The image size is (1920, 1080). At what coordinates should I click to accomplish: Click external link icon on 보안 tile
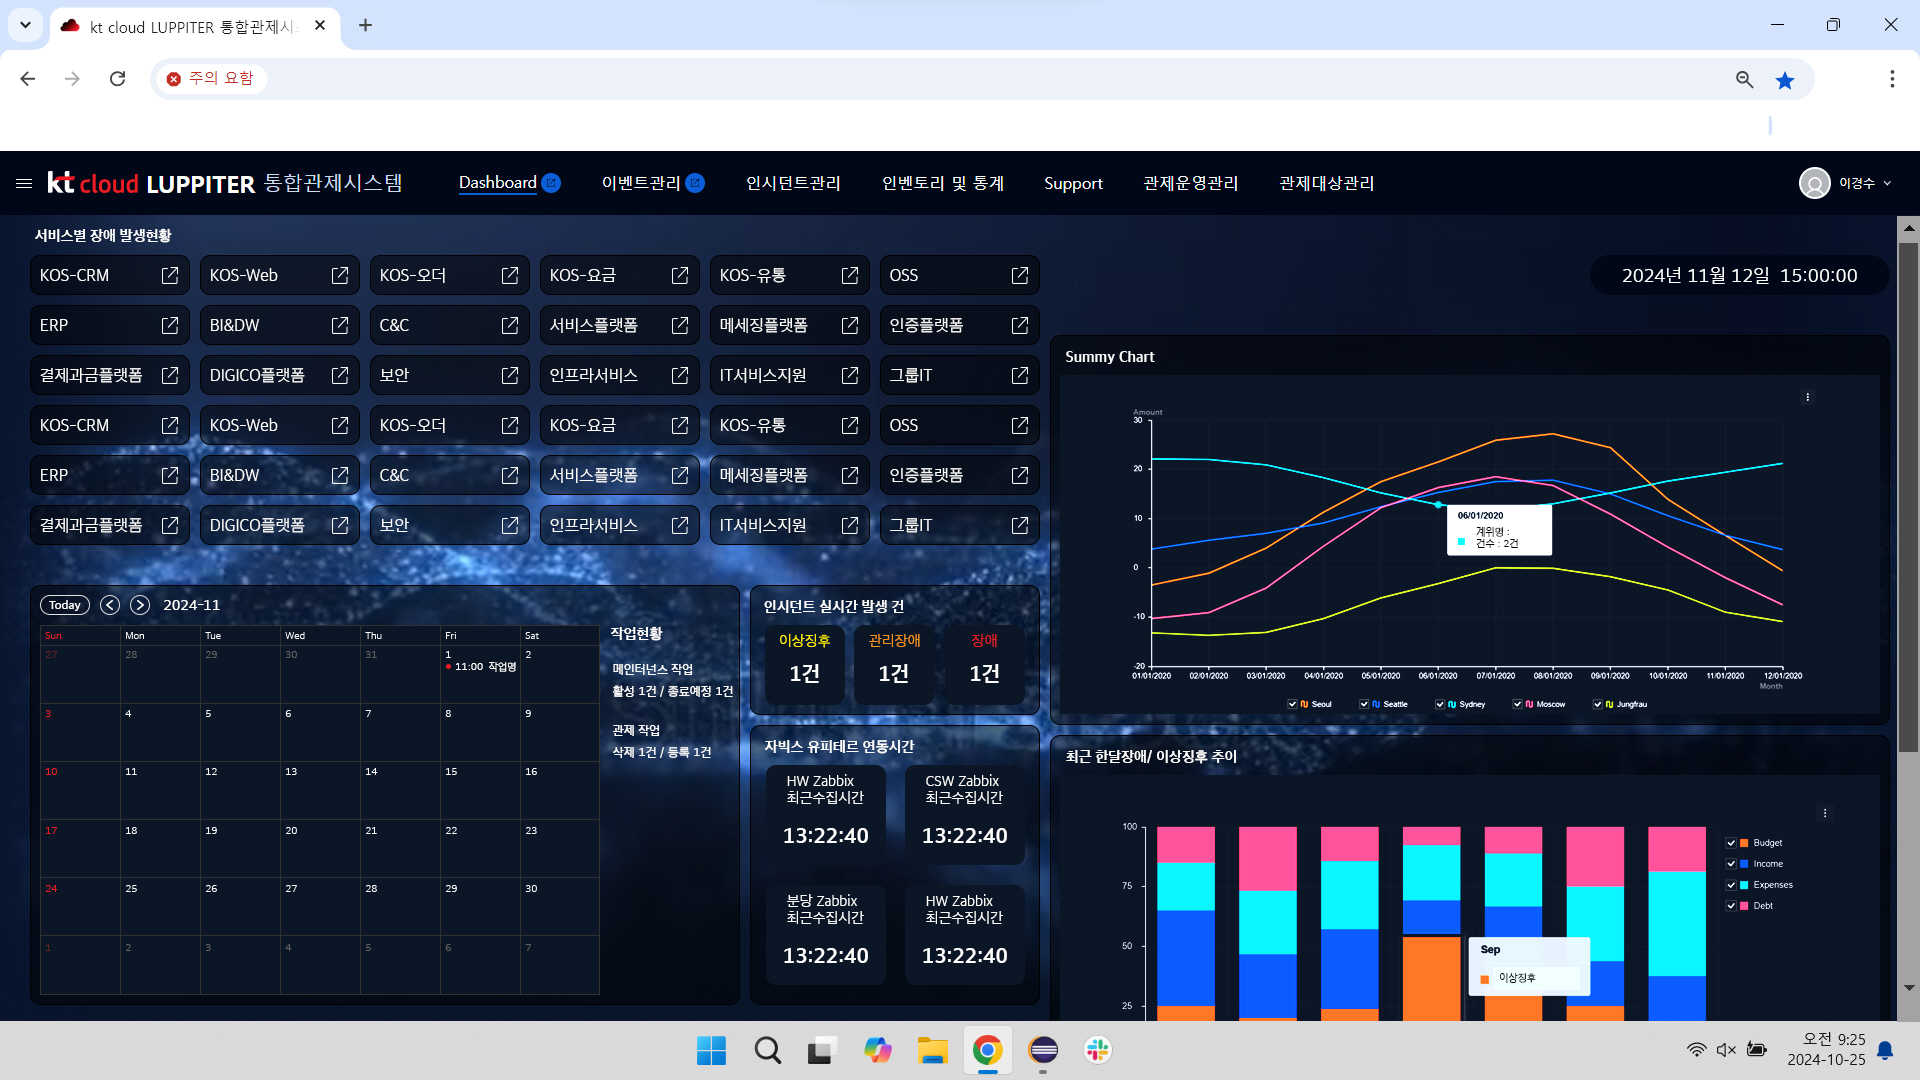509,375
